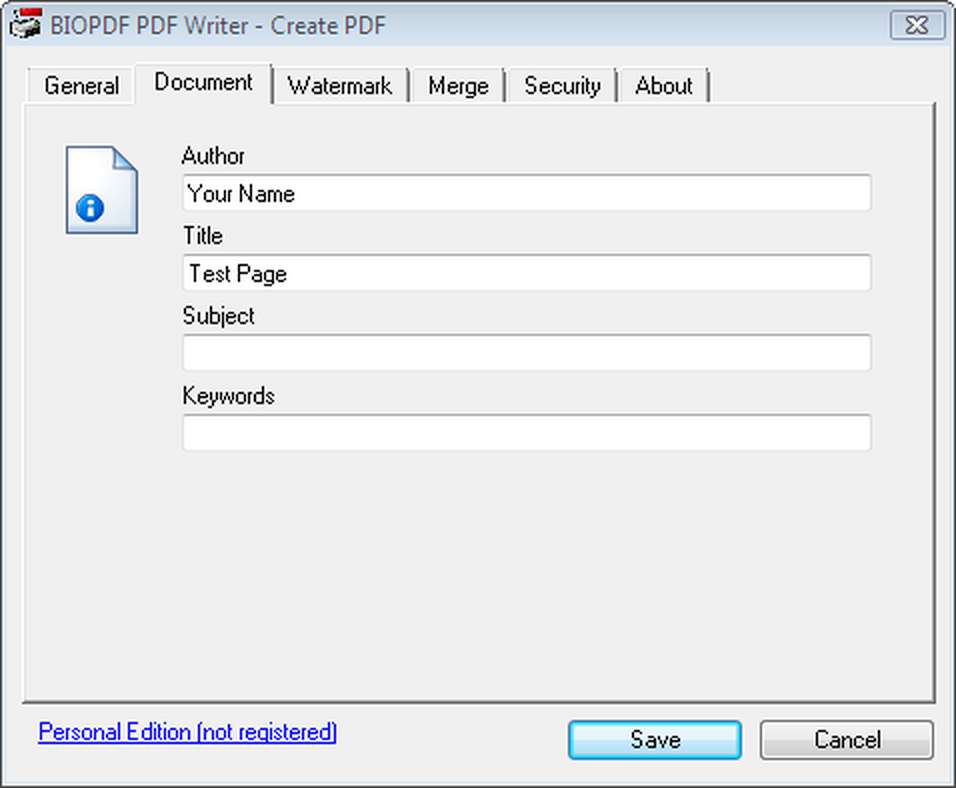Select the Document tab
Viewport: 956px width, 788px height.
point(203,82)
